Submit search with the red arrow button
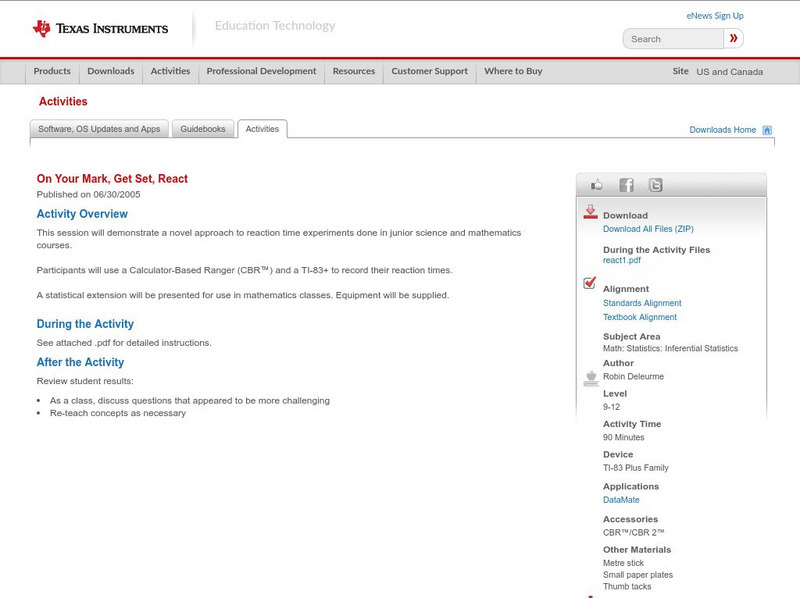This screenshot has width=800, height=598. point(733,38)
